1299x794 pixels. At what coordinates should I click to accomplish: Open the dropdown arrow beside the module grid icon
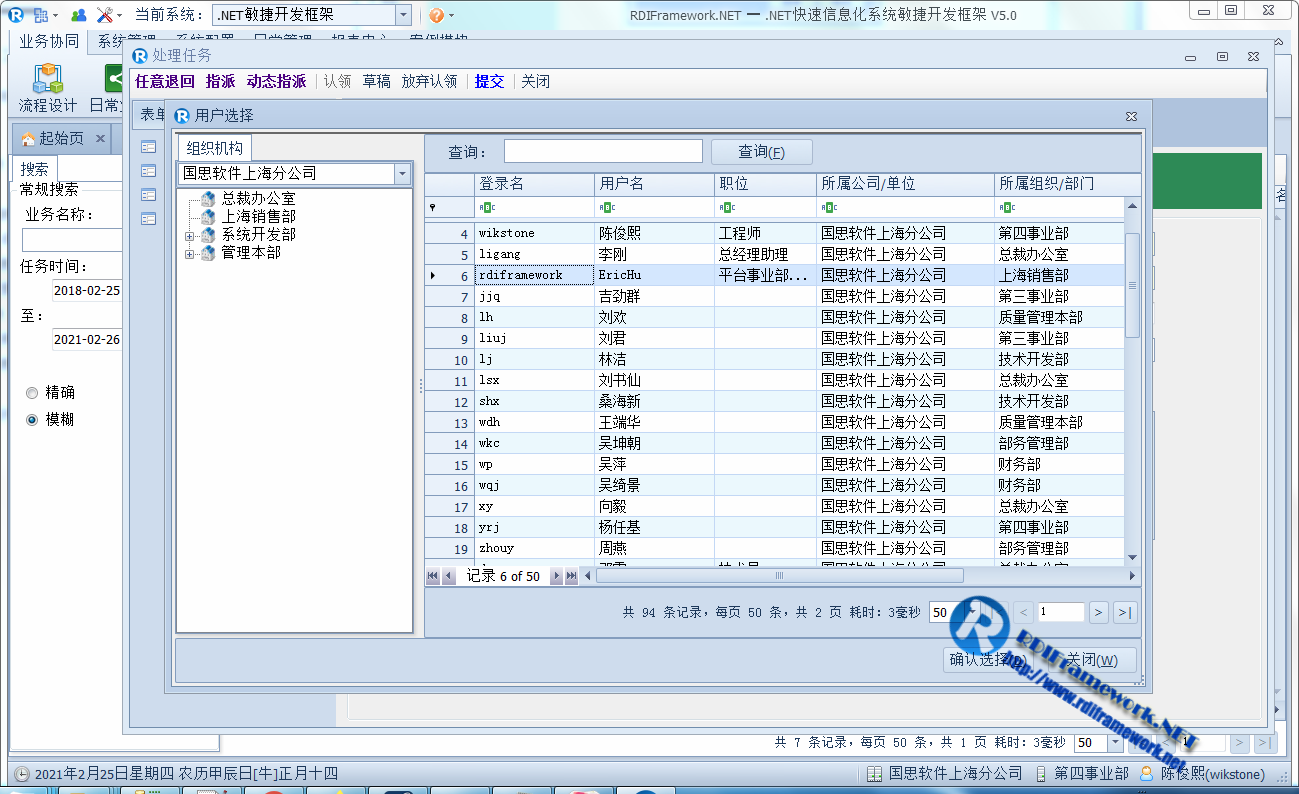point(55,15)
